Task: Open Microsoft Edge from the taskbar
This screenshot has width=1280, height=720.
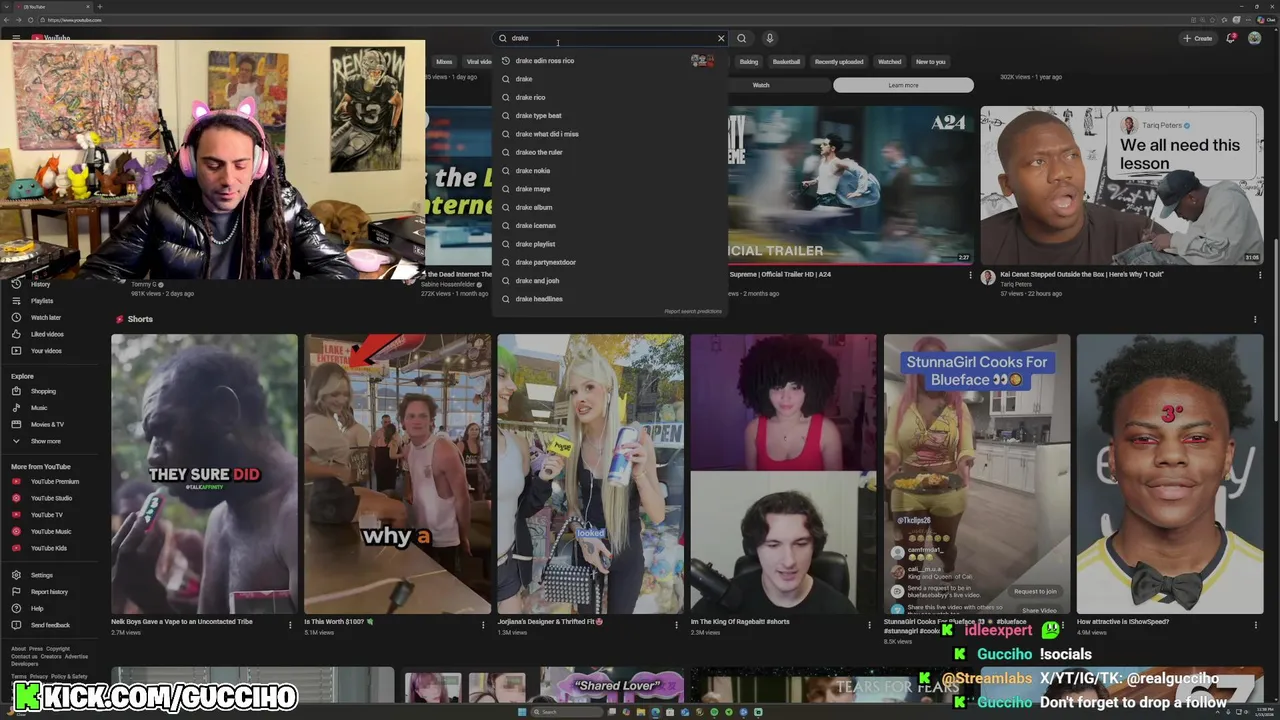Action: tap(655, 712)
